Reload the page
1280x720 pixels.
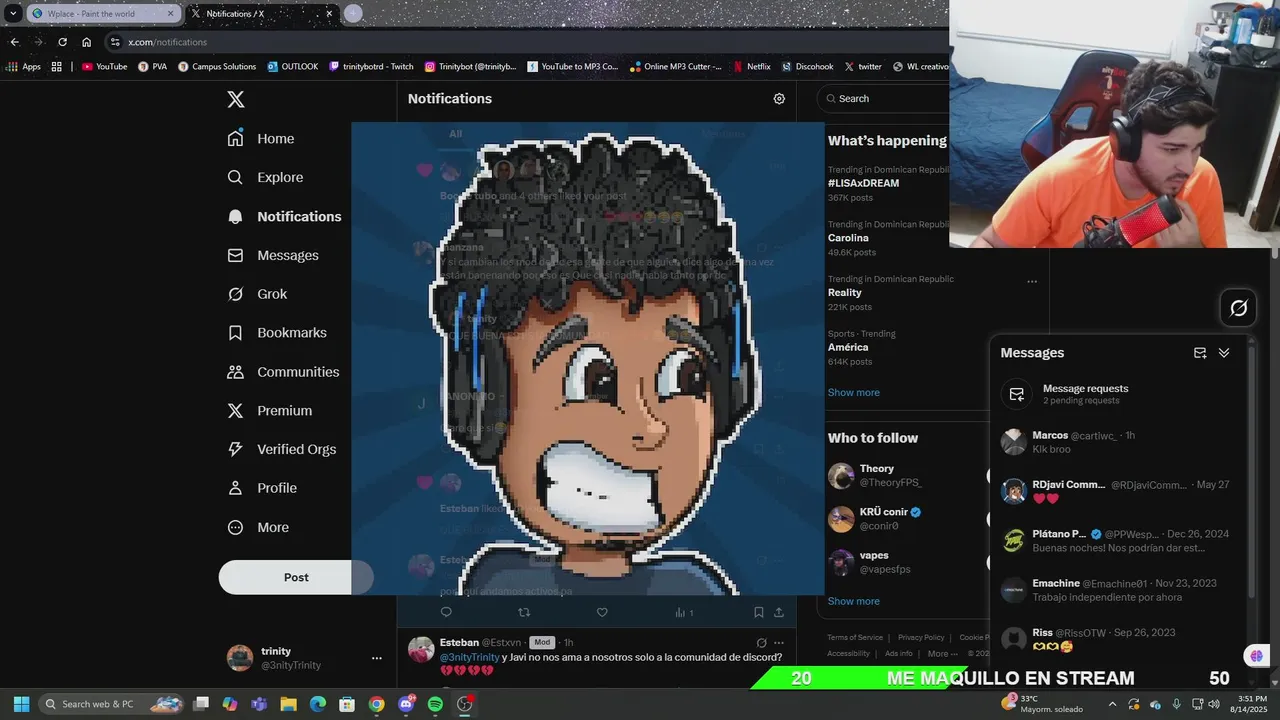(x=62, y=42)
